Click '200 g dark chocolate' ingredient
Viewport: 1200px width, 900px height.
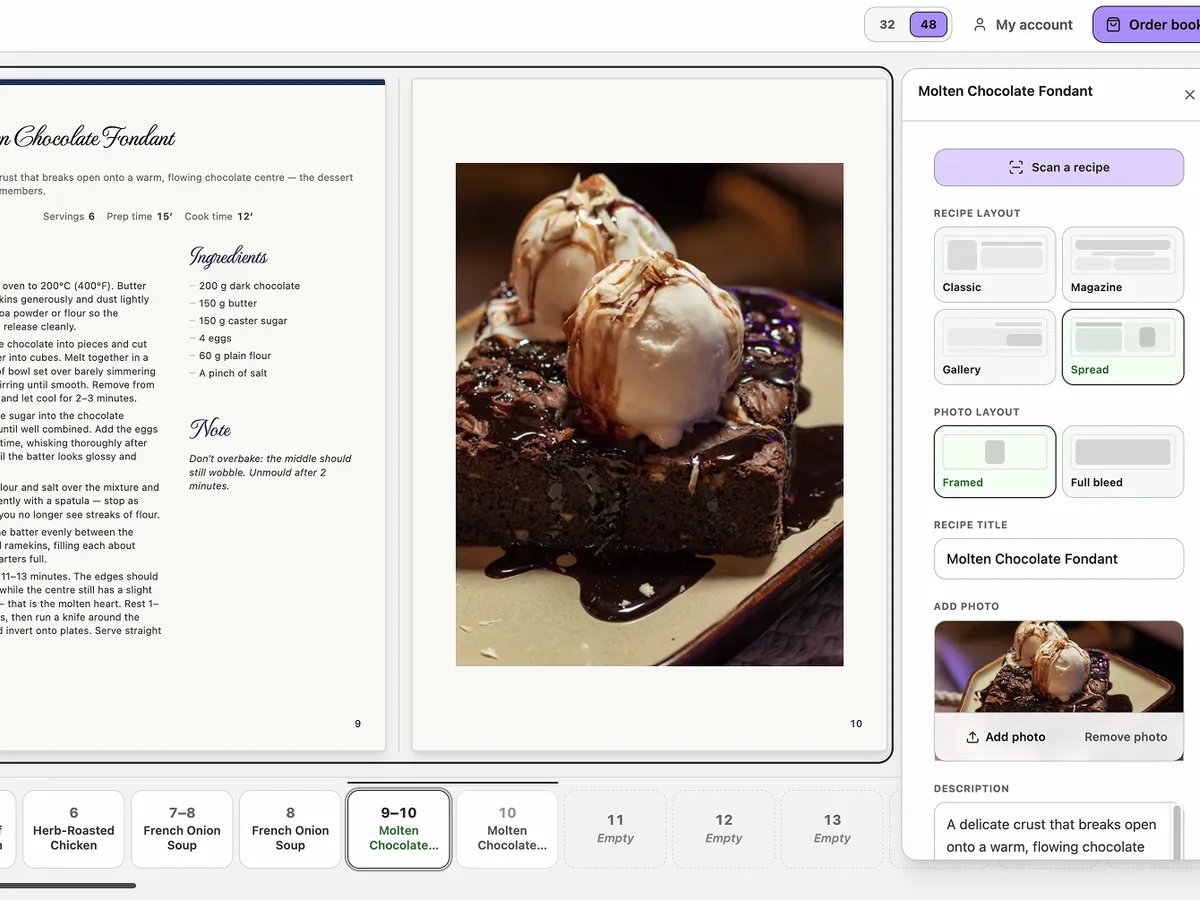(249, 286)
